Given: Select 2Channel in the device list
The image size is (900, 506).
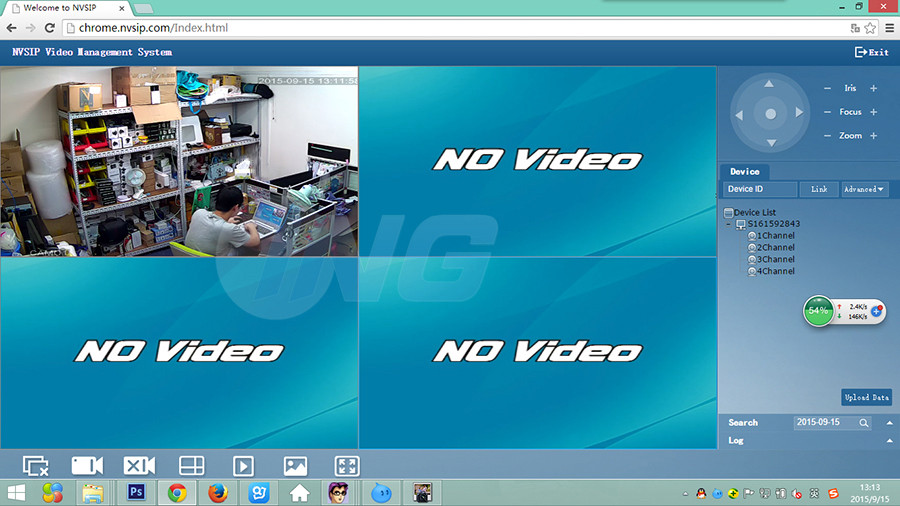Looking at the screenshot, I should 775,247.
